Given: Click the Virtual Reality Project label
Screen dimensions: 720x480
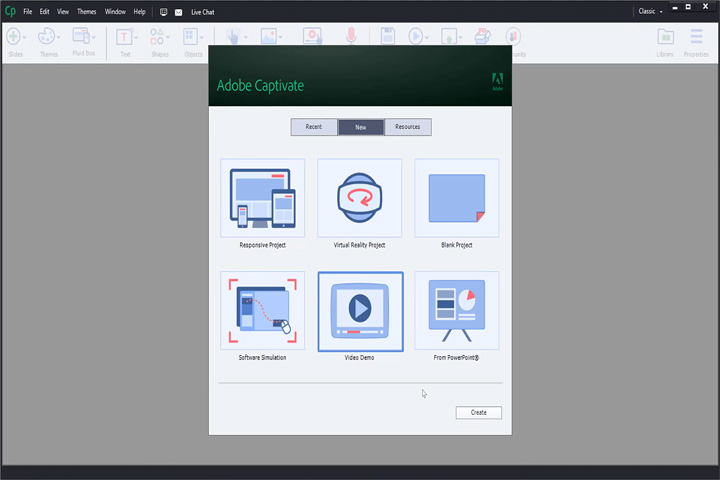Looking at the screenshot, I should tap(360, 245).
